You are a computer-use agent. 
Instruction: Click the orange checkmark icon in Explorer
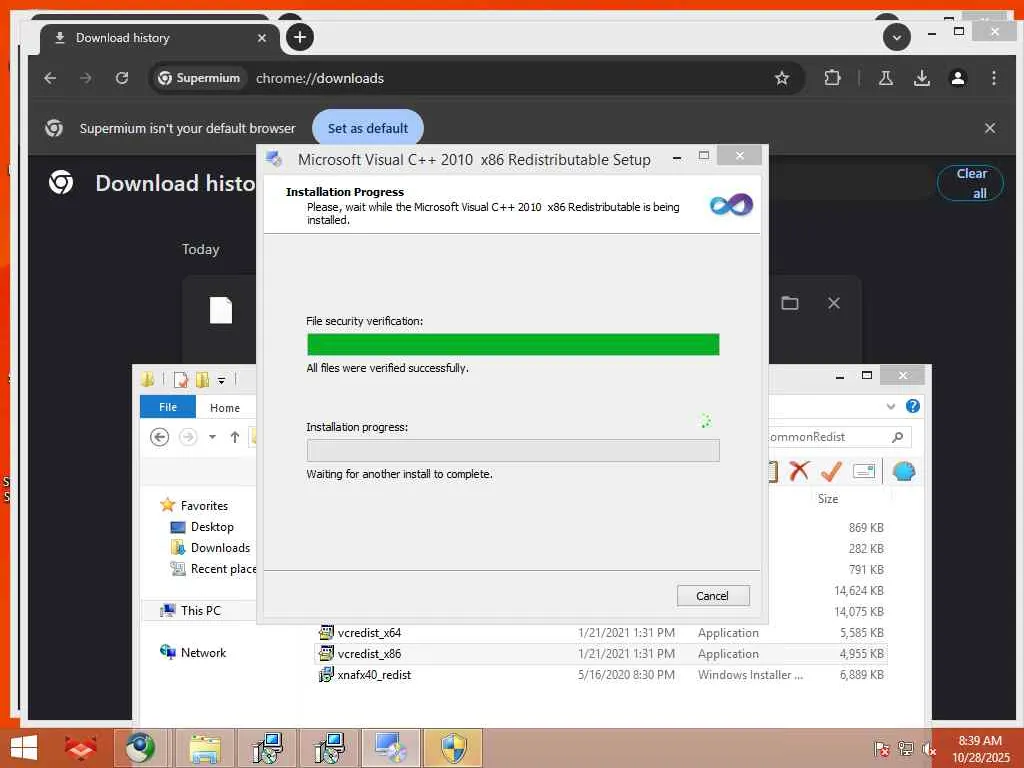click(831, 471)
